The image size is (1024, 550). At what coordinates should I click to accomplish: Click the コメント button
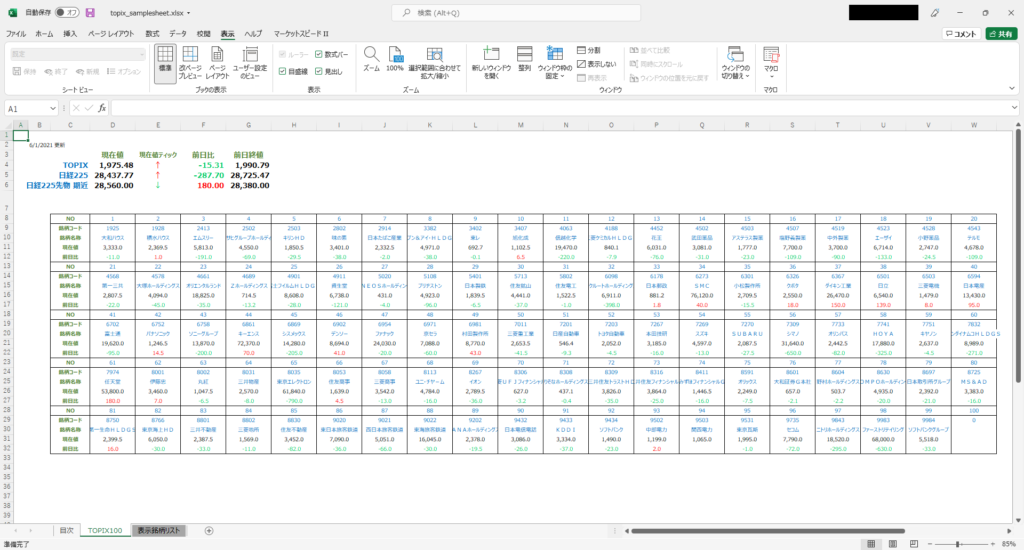pos(960,33)
